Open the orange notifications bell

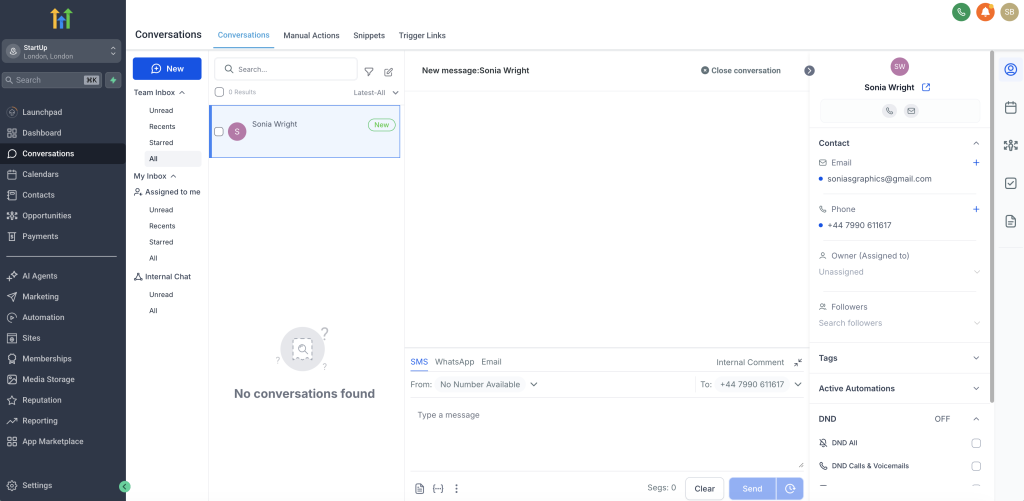(985, 12)
